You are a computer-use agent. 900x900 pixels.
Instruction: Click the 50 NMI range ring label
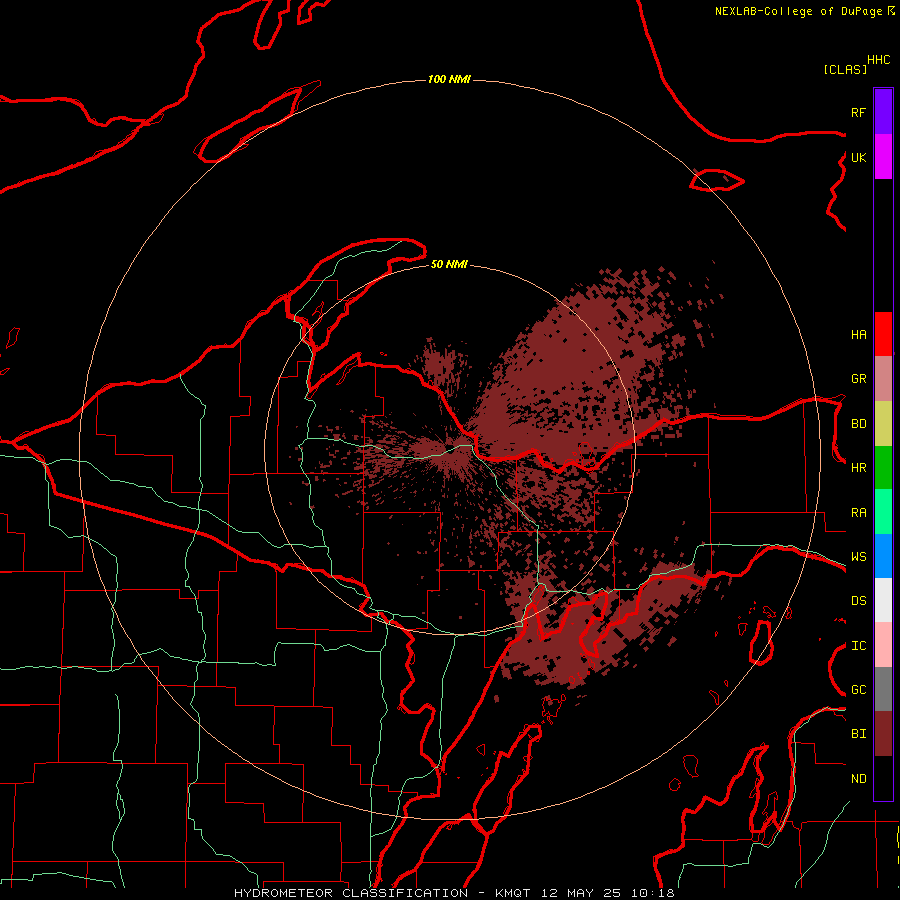[x=449, y=264]
